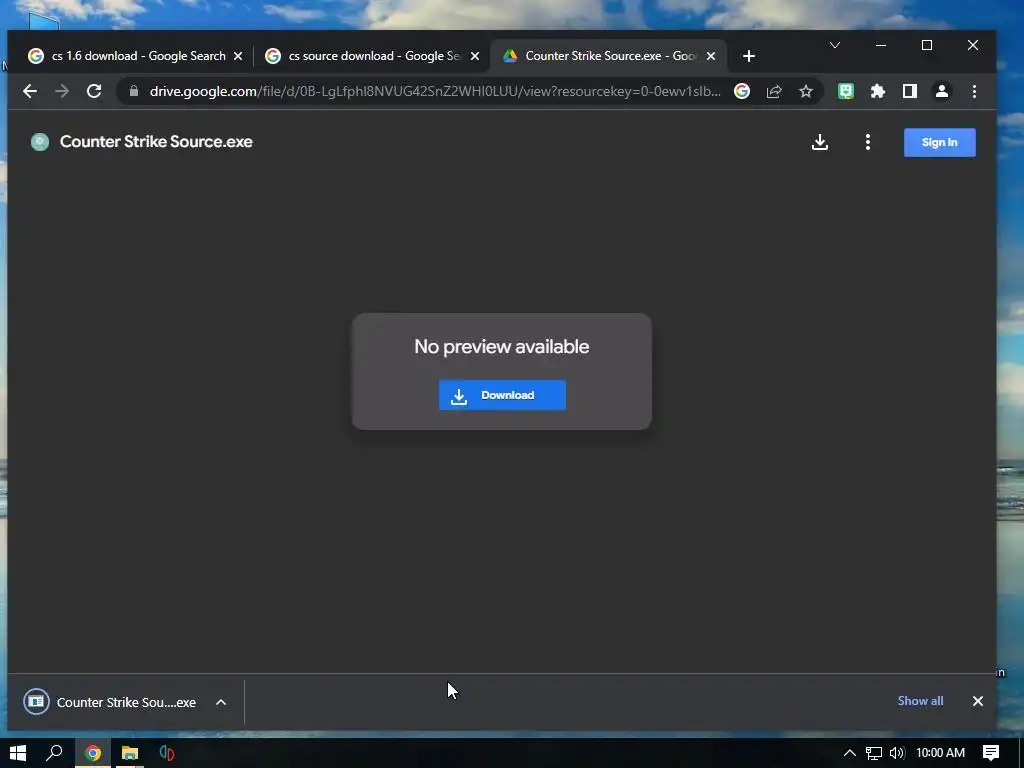The width and height of the screenshot is (1024, 768).
Task: Click the browser forward arrow
Action: (62, 91)
